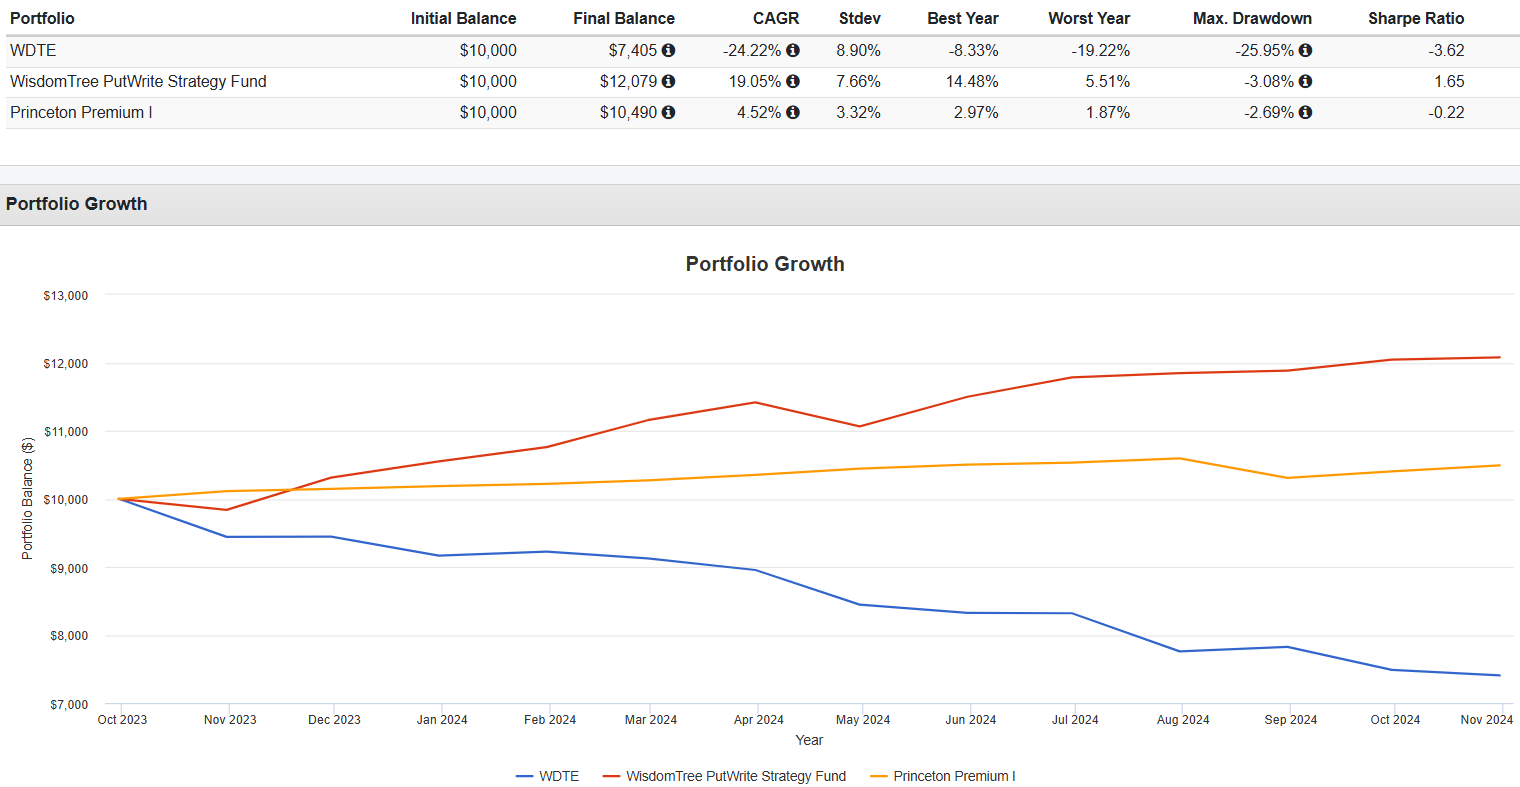Click the Max. Drawdown column header
Screen dimensions: 1520x787
[1252, 18]
